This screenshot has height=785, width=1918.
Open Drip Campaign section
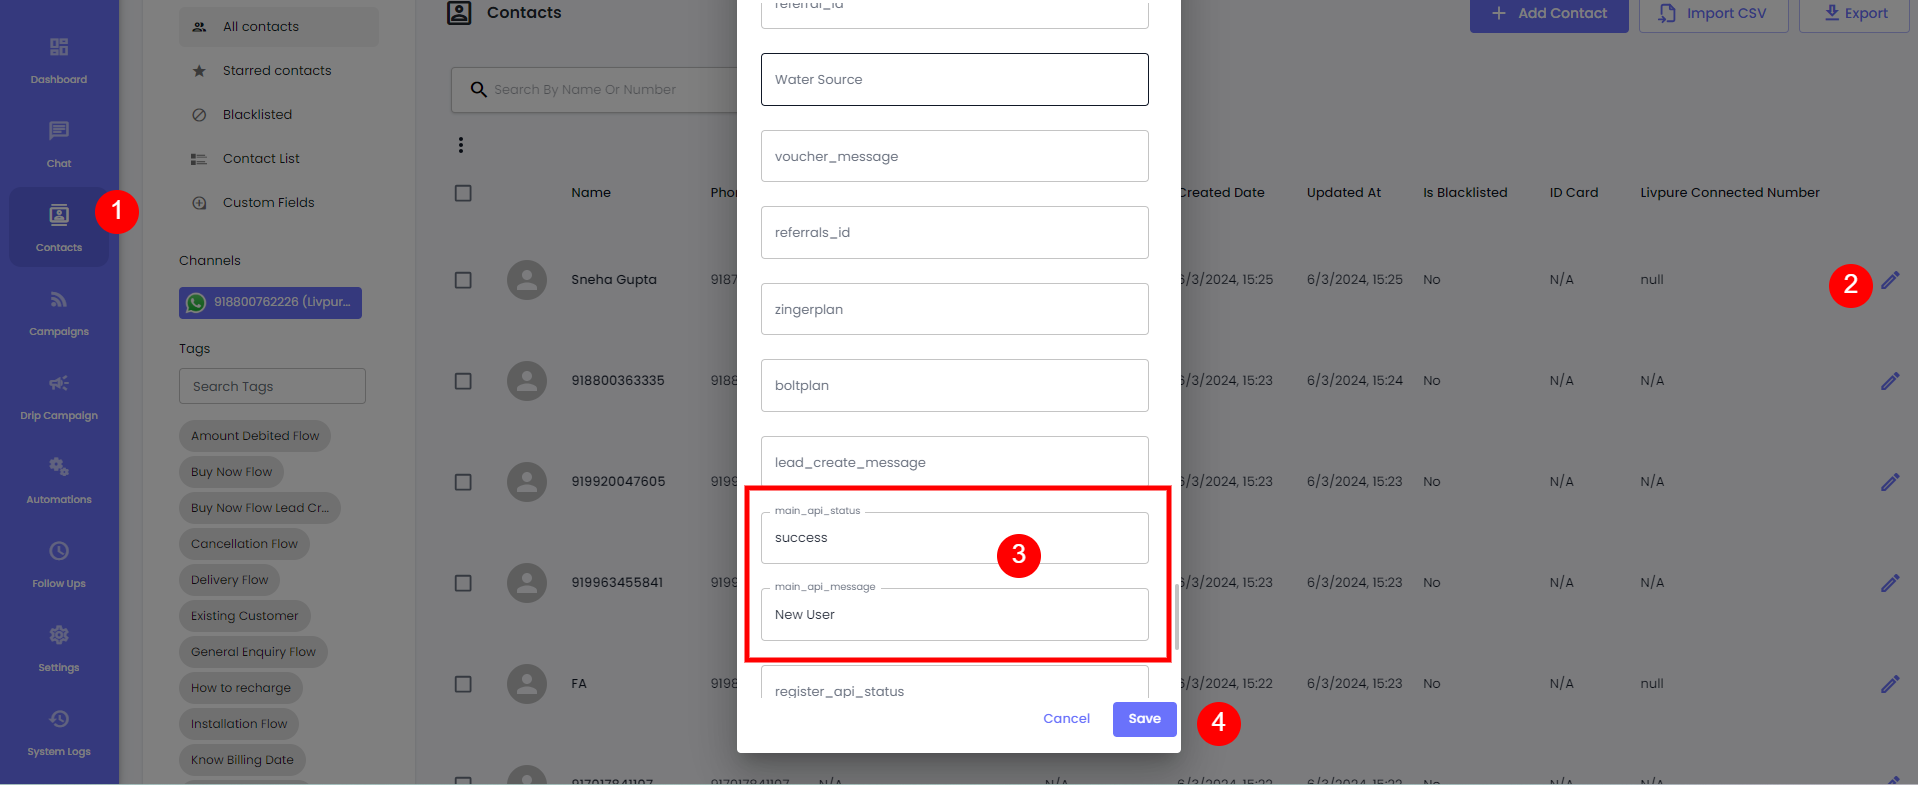pos(59,395)
